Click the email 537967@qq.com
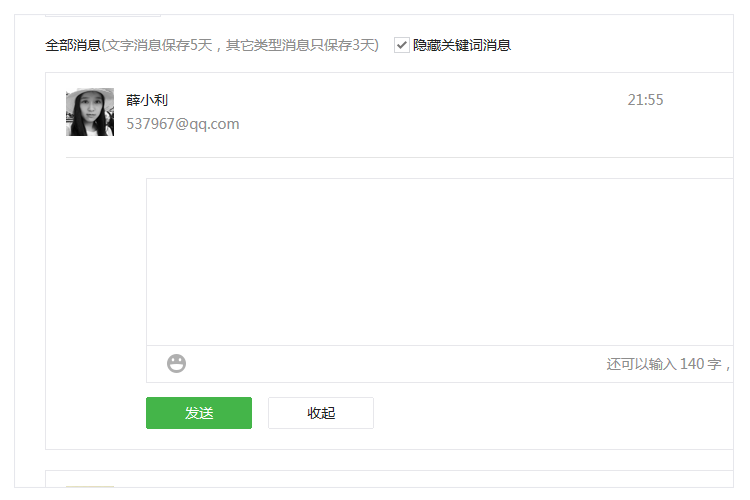The height and width of the screenshot is (500, 750). 183,124
